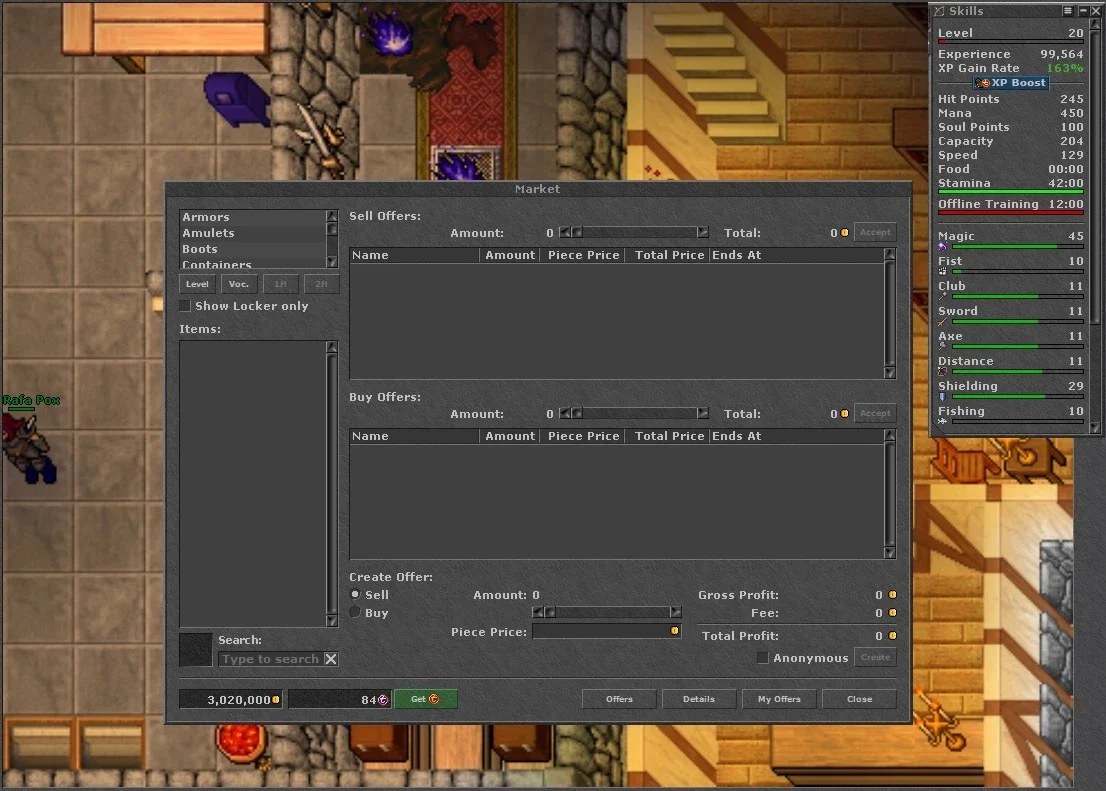The image size is (1106, 791).
Task: Clear the search with the X icon
Action: [x=331, y=659]
